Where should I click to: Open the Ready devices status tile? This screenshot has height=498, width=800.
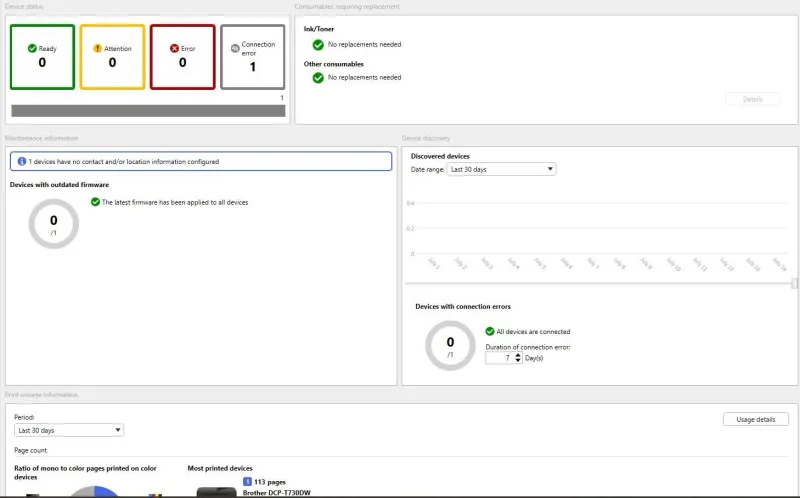(x=42, y=57)
